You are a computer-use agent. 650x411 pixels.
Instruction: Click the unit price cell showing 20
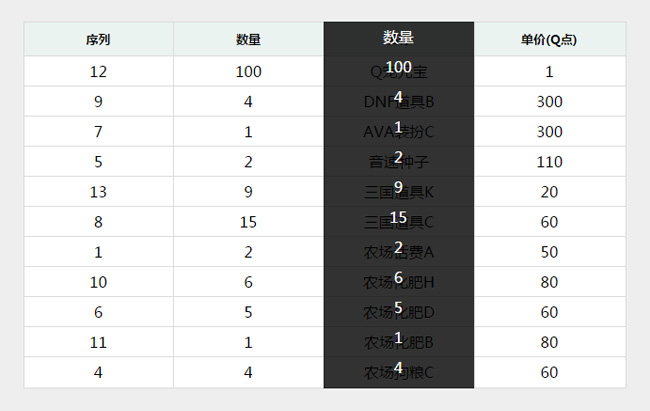(x=549, y=192)
